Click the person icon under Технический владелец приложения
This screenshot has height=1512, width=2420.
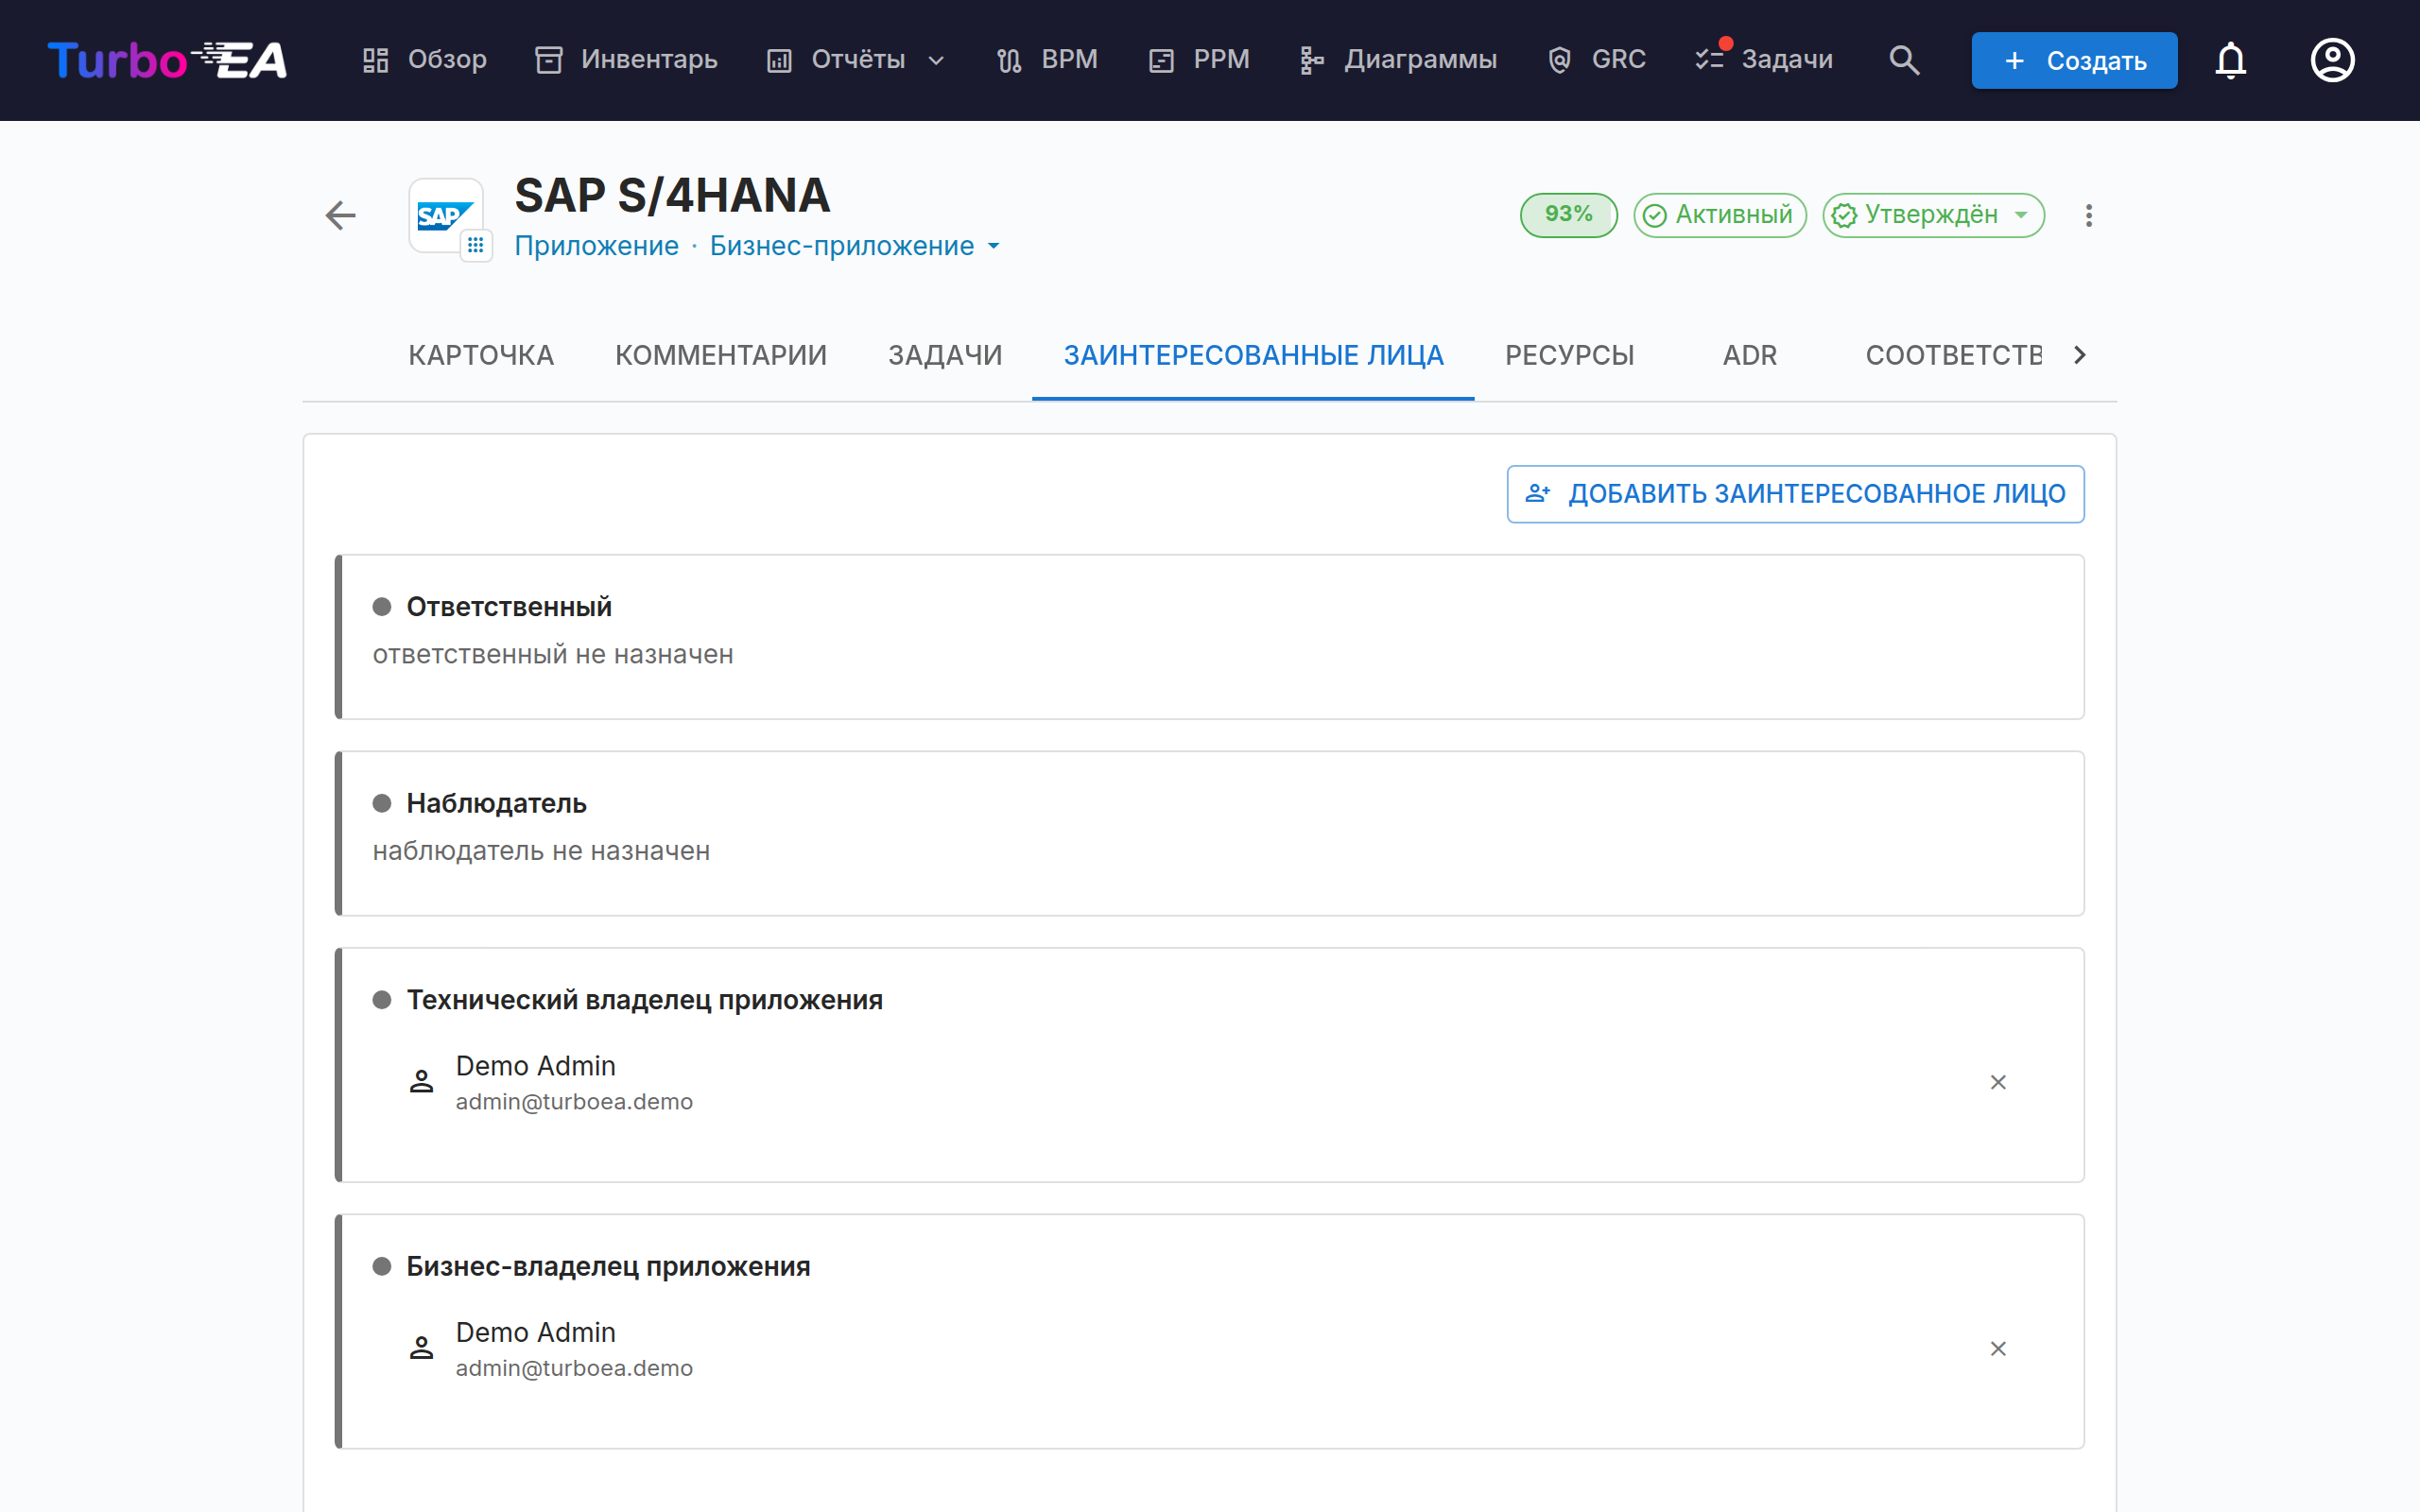click(422, 1082)
